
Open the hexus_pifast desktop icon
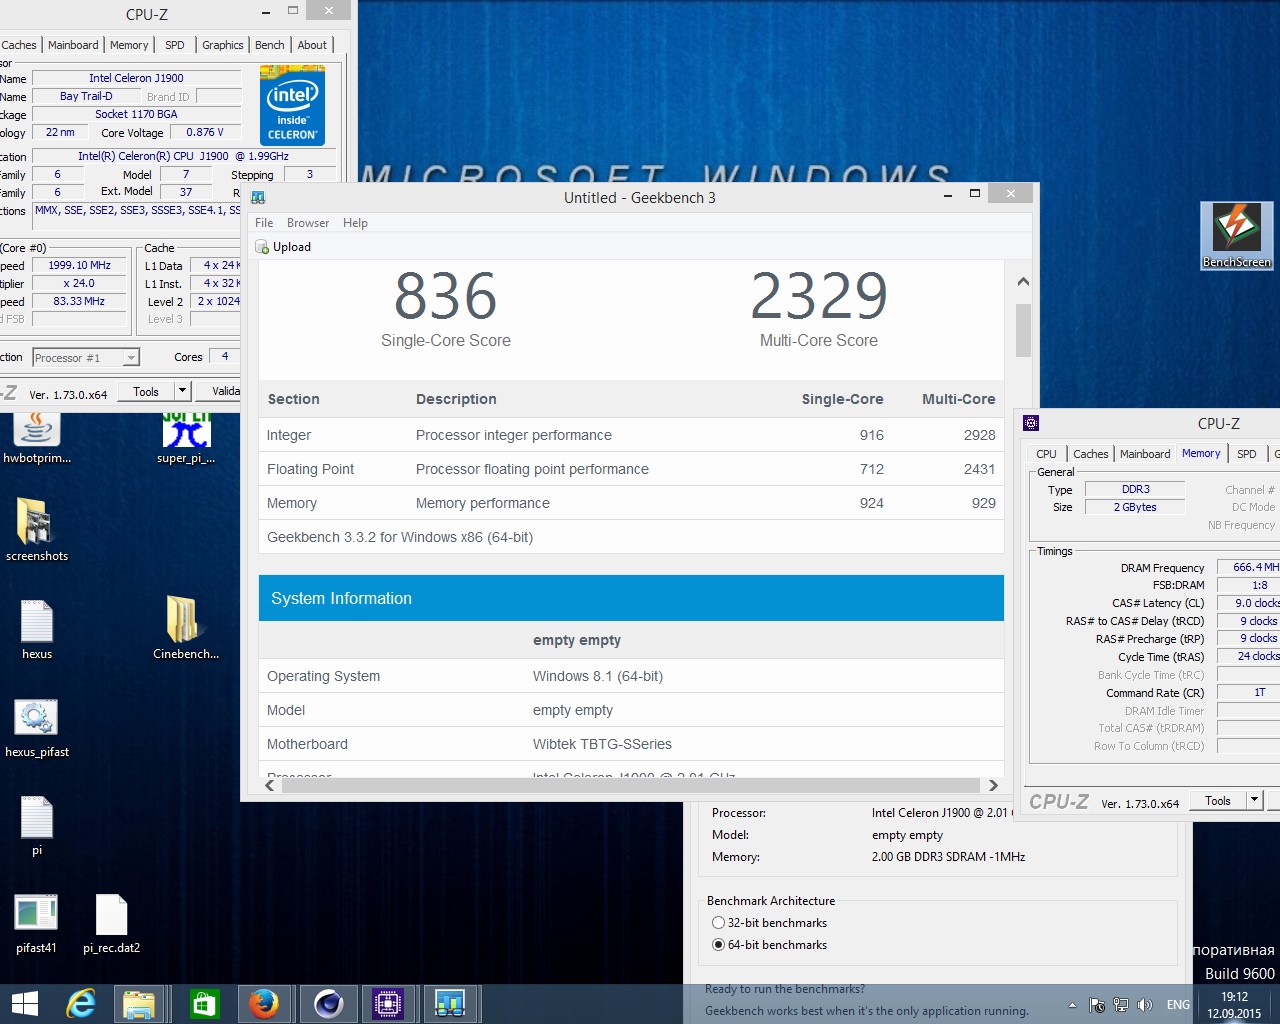click(x=37, y=728)
